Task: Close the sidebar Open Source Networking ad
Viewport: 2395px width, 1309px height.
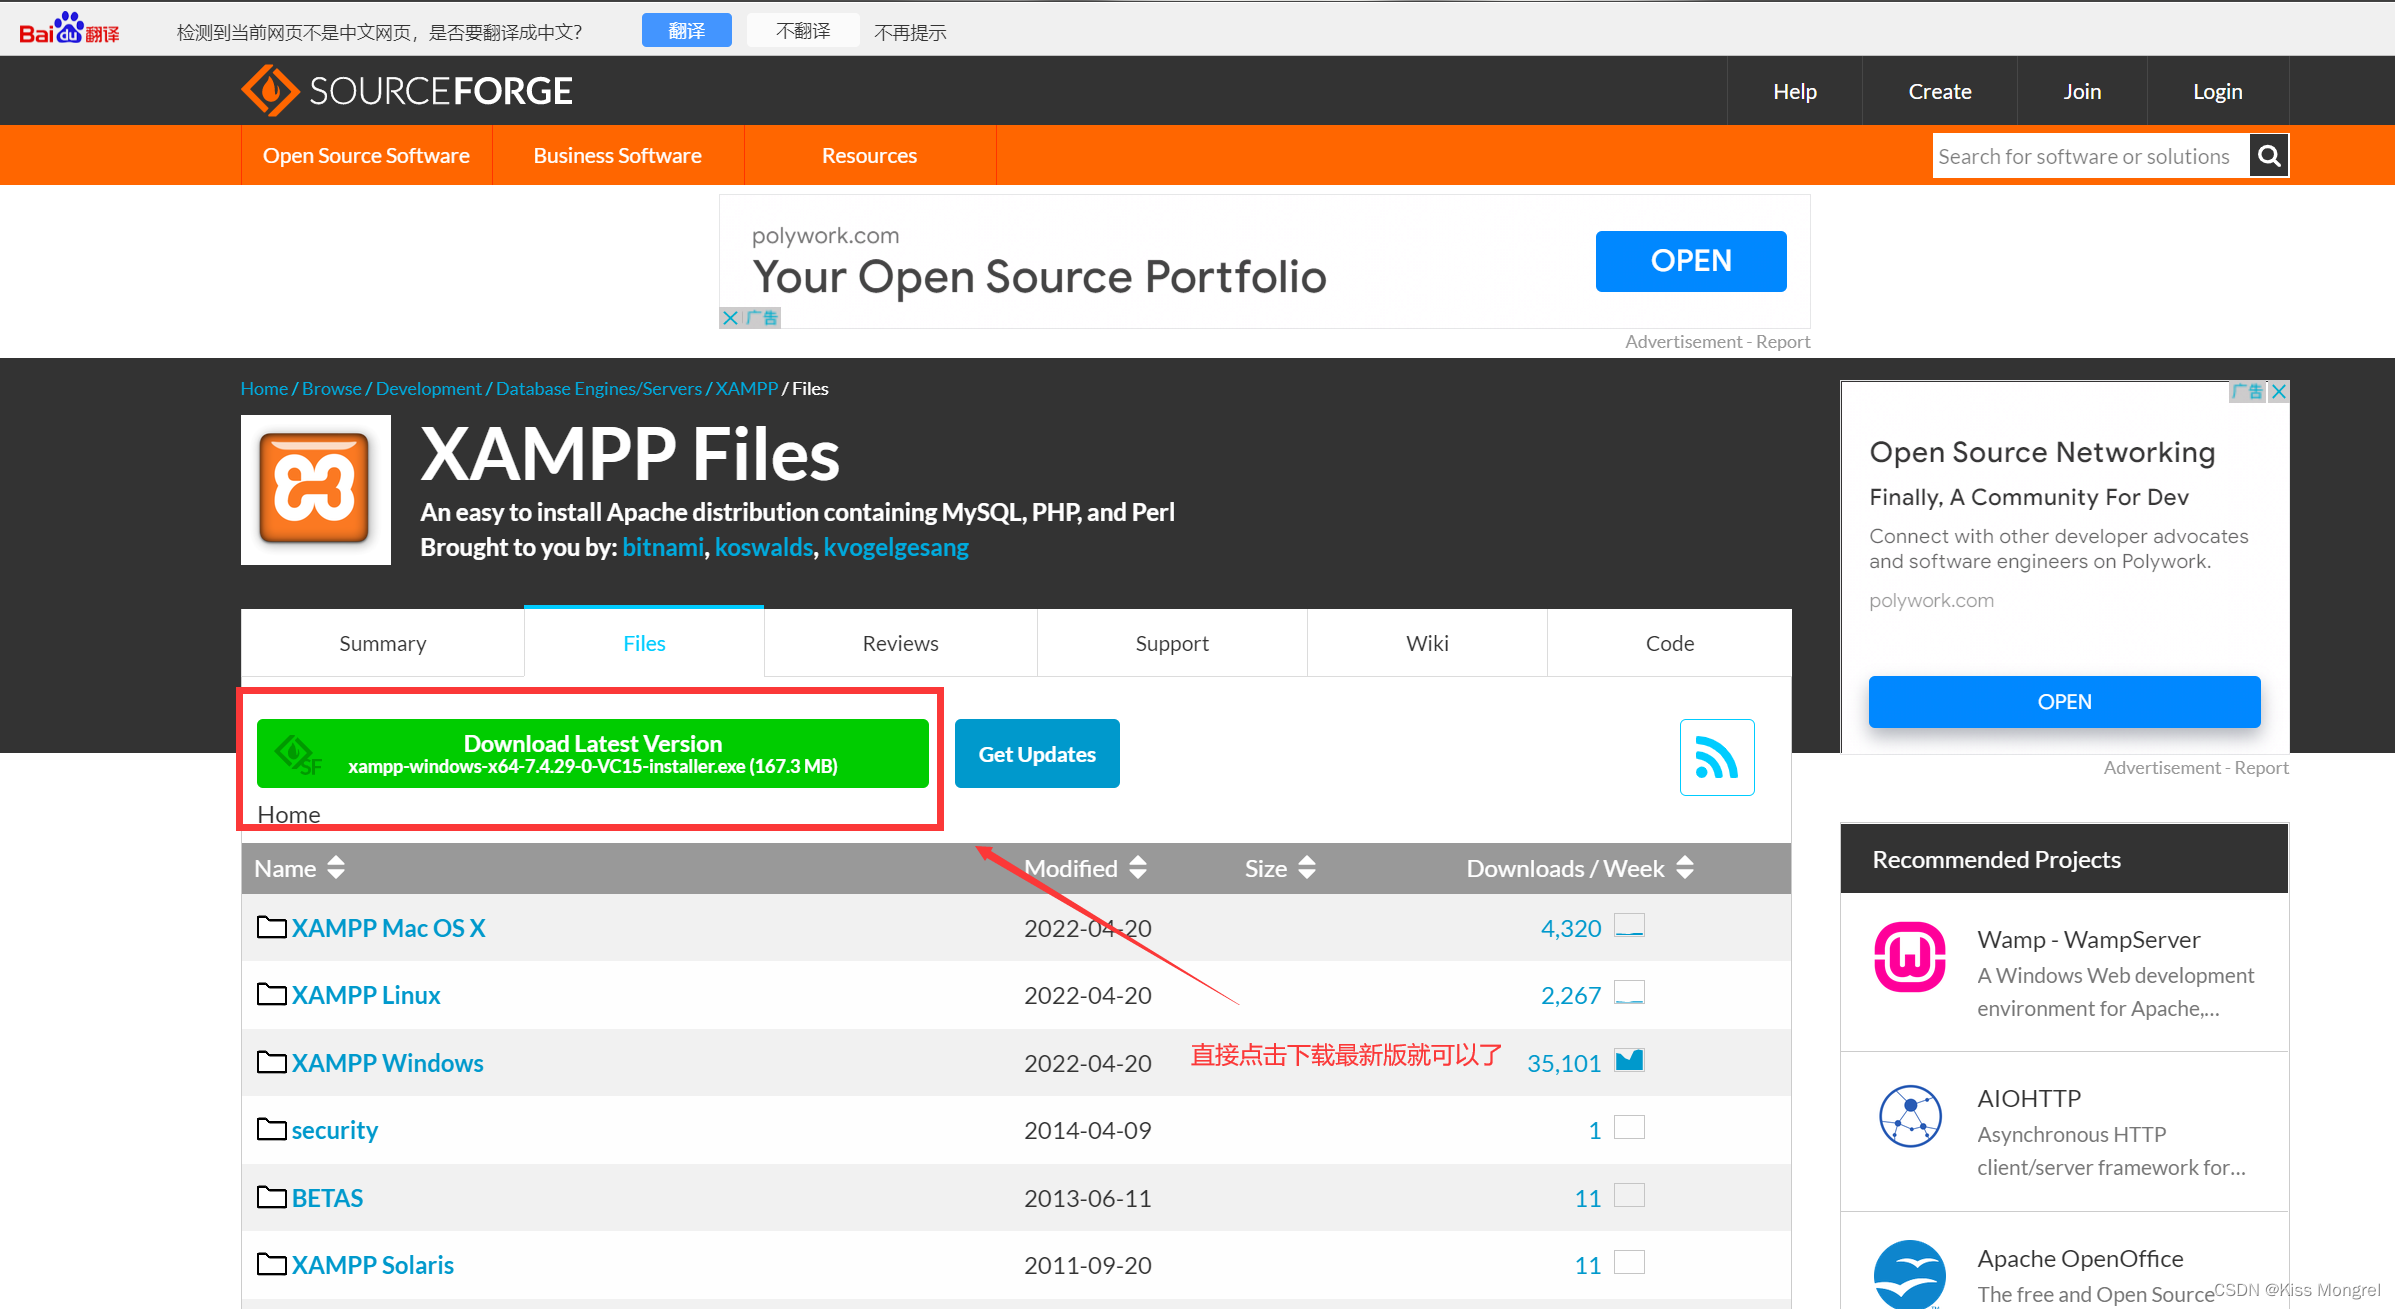Action: (x=2278, y=392)
